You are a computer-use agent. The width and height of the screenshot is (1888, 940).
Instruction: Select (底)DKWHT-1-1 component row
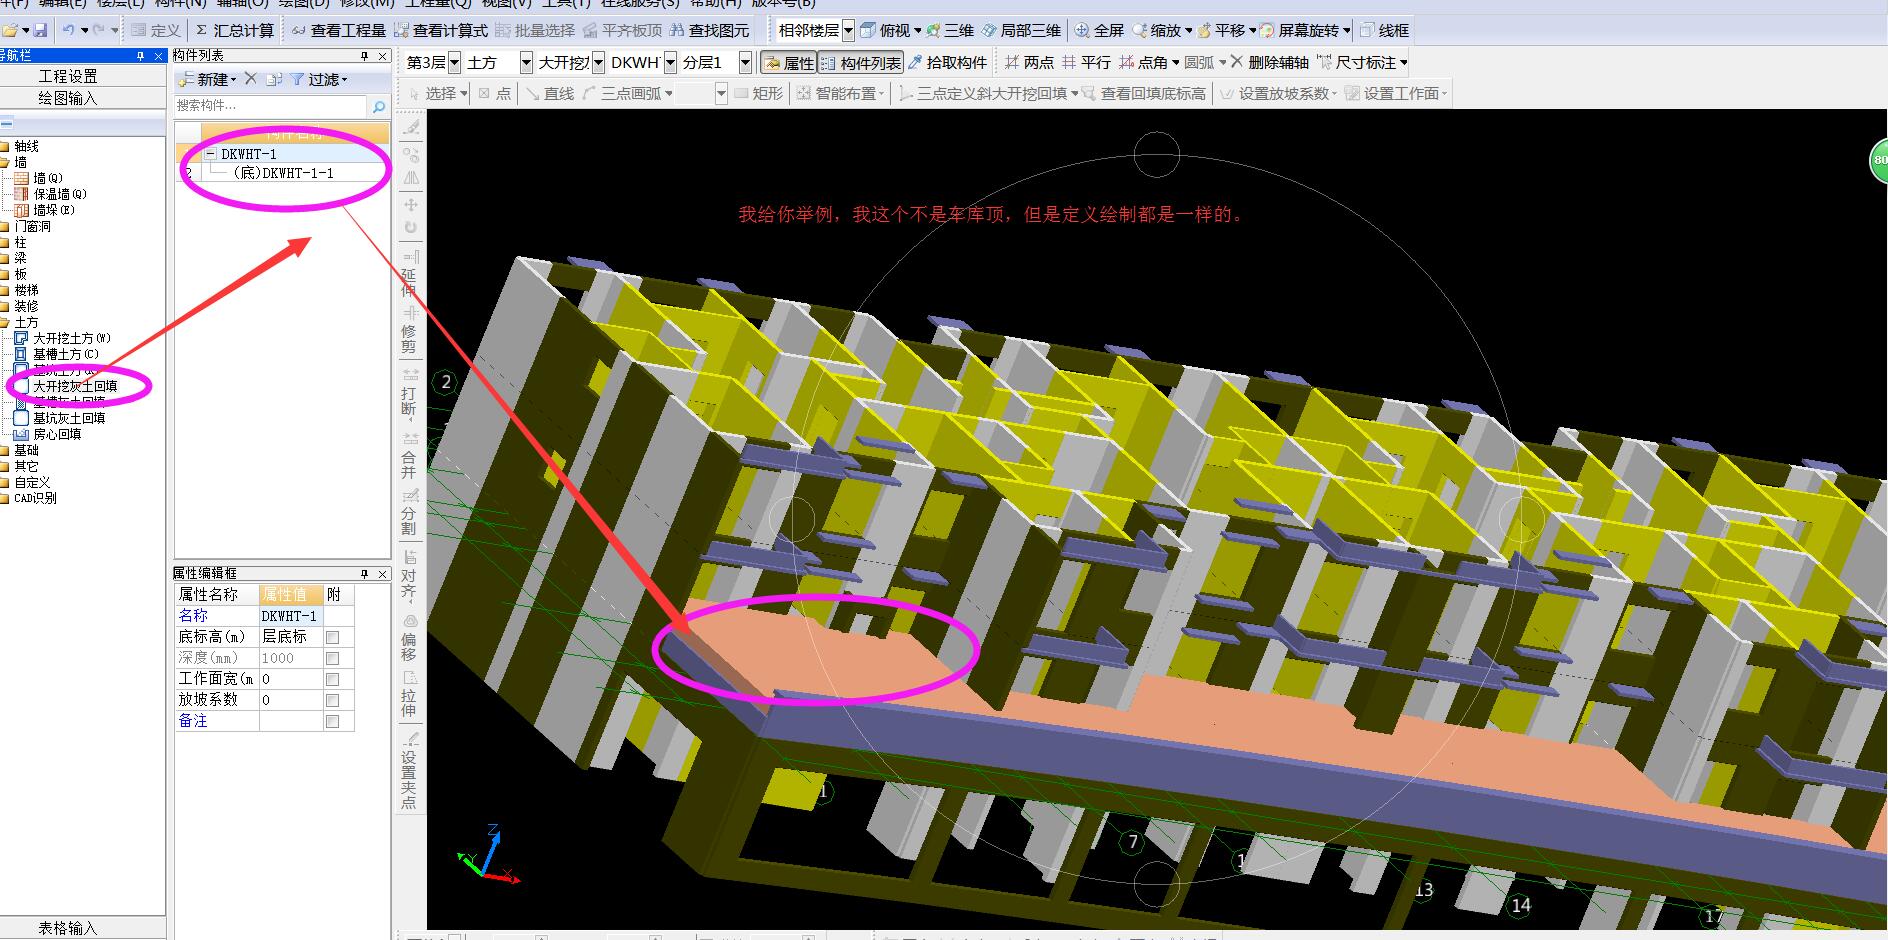(x=284, y=173)
